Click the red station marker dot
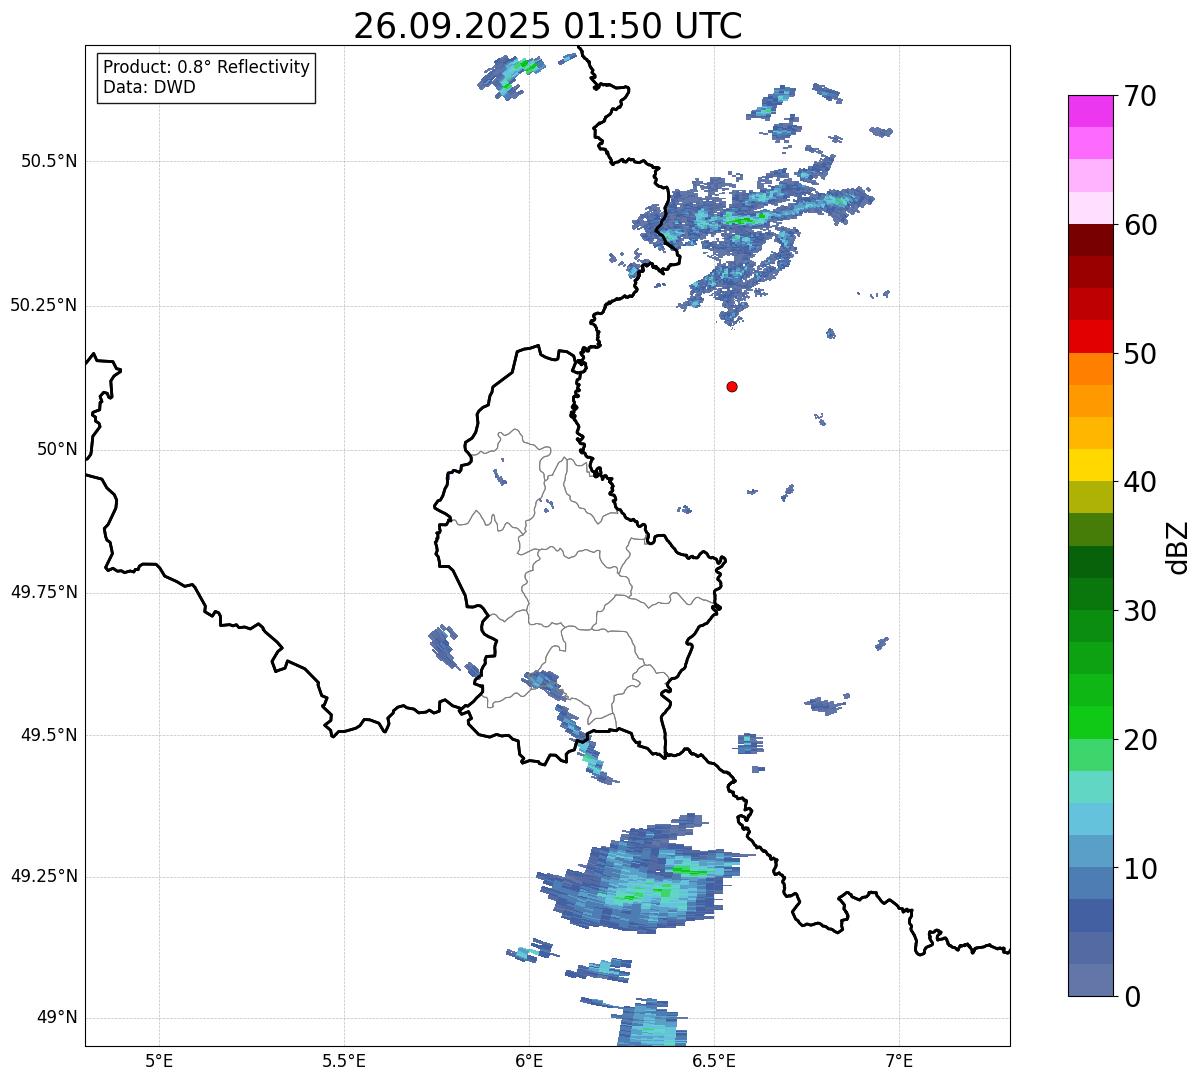Image resolution: width=1202 pixels, height=1081 pixels. [732, 386]
